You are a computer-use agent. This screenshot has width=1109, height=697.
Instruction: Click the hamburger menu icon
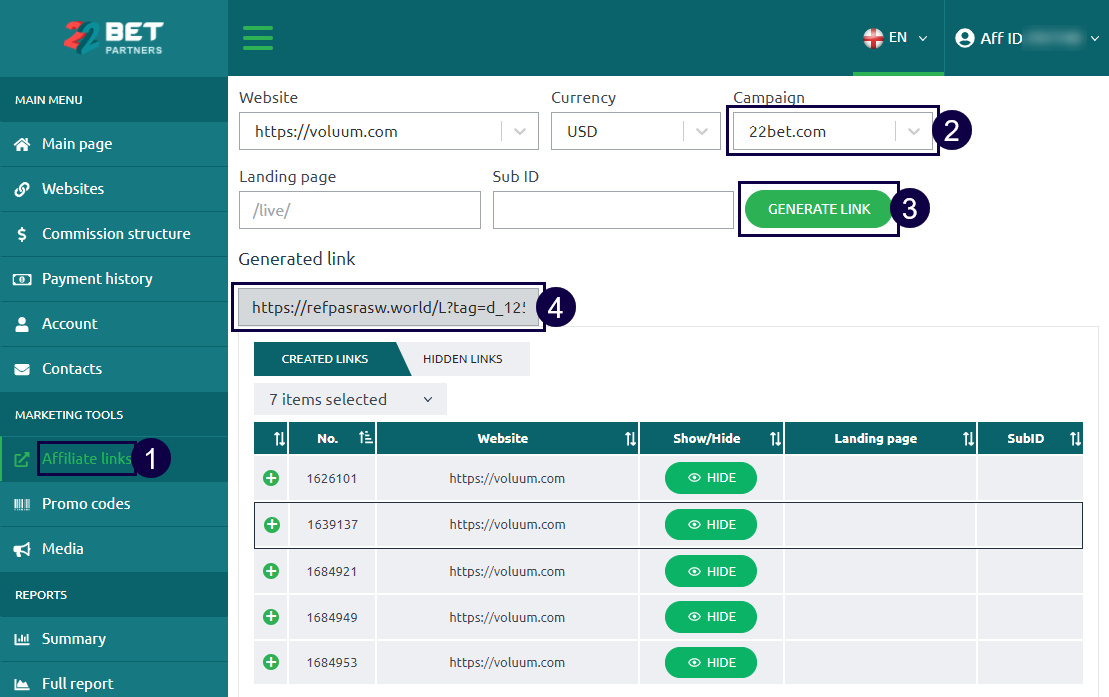click(258, 38)
